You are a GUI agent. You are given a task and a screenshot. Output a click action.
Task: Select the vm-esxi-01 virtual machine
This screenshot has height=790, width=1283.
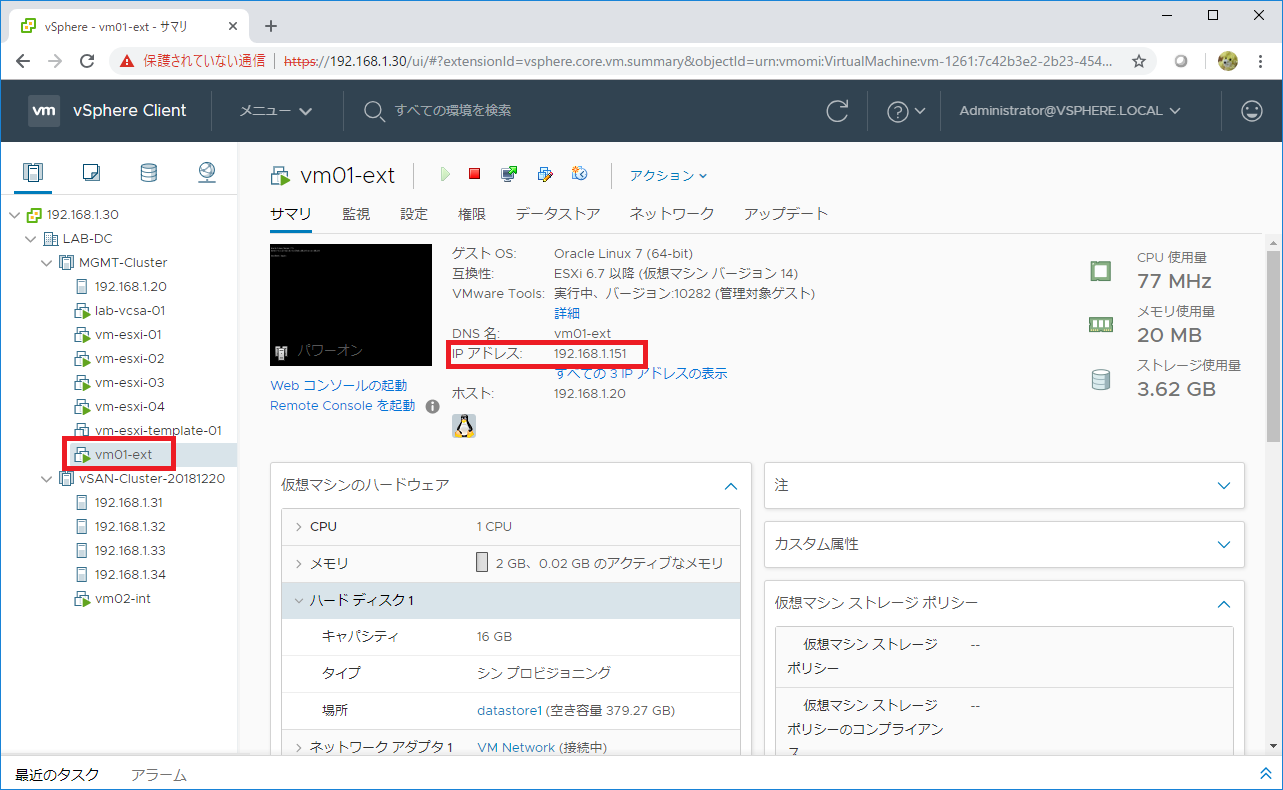click(x=128, y=334)
